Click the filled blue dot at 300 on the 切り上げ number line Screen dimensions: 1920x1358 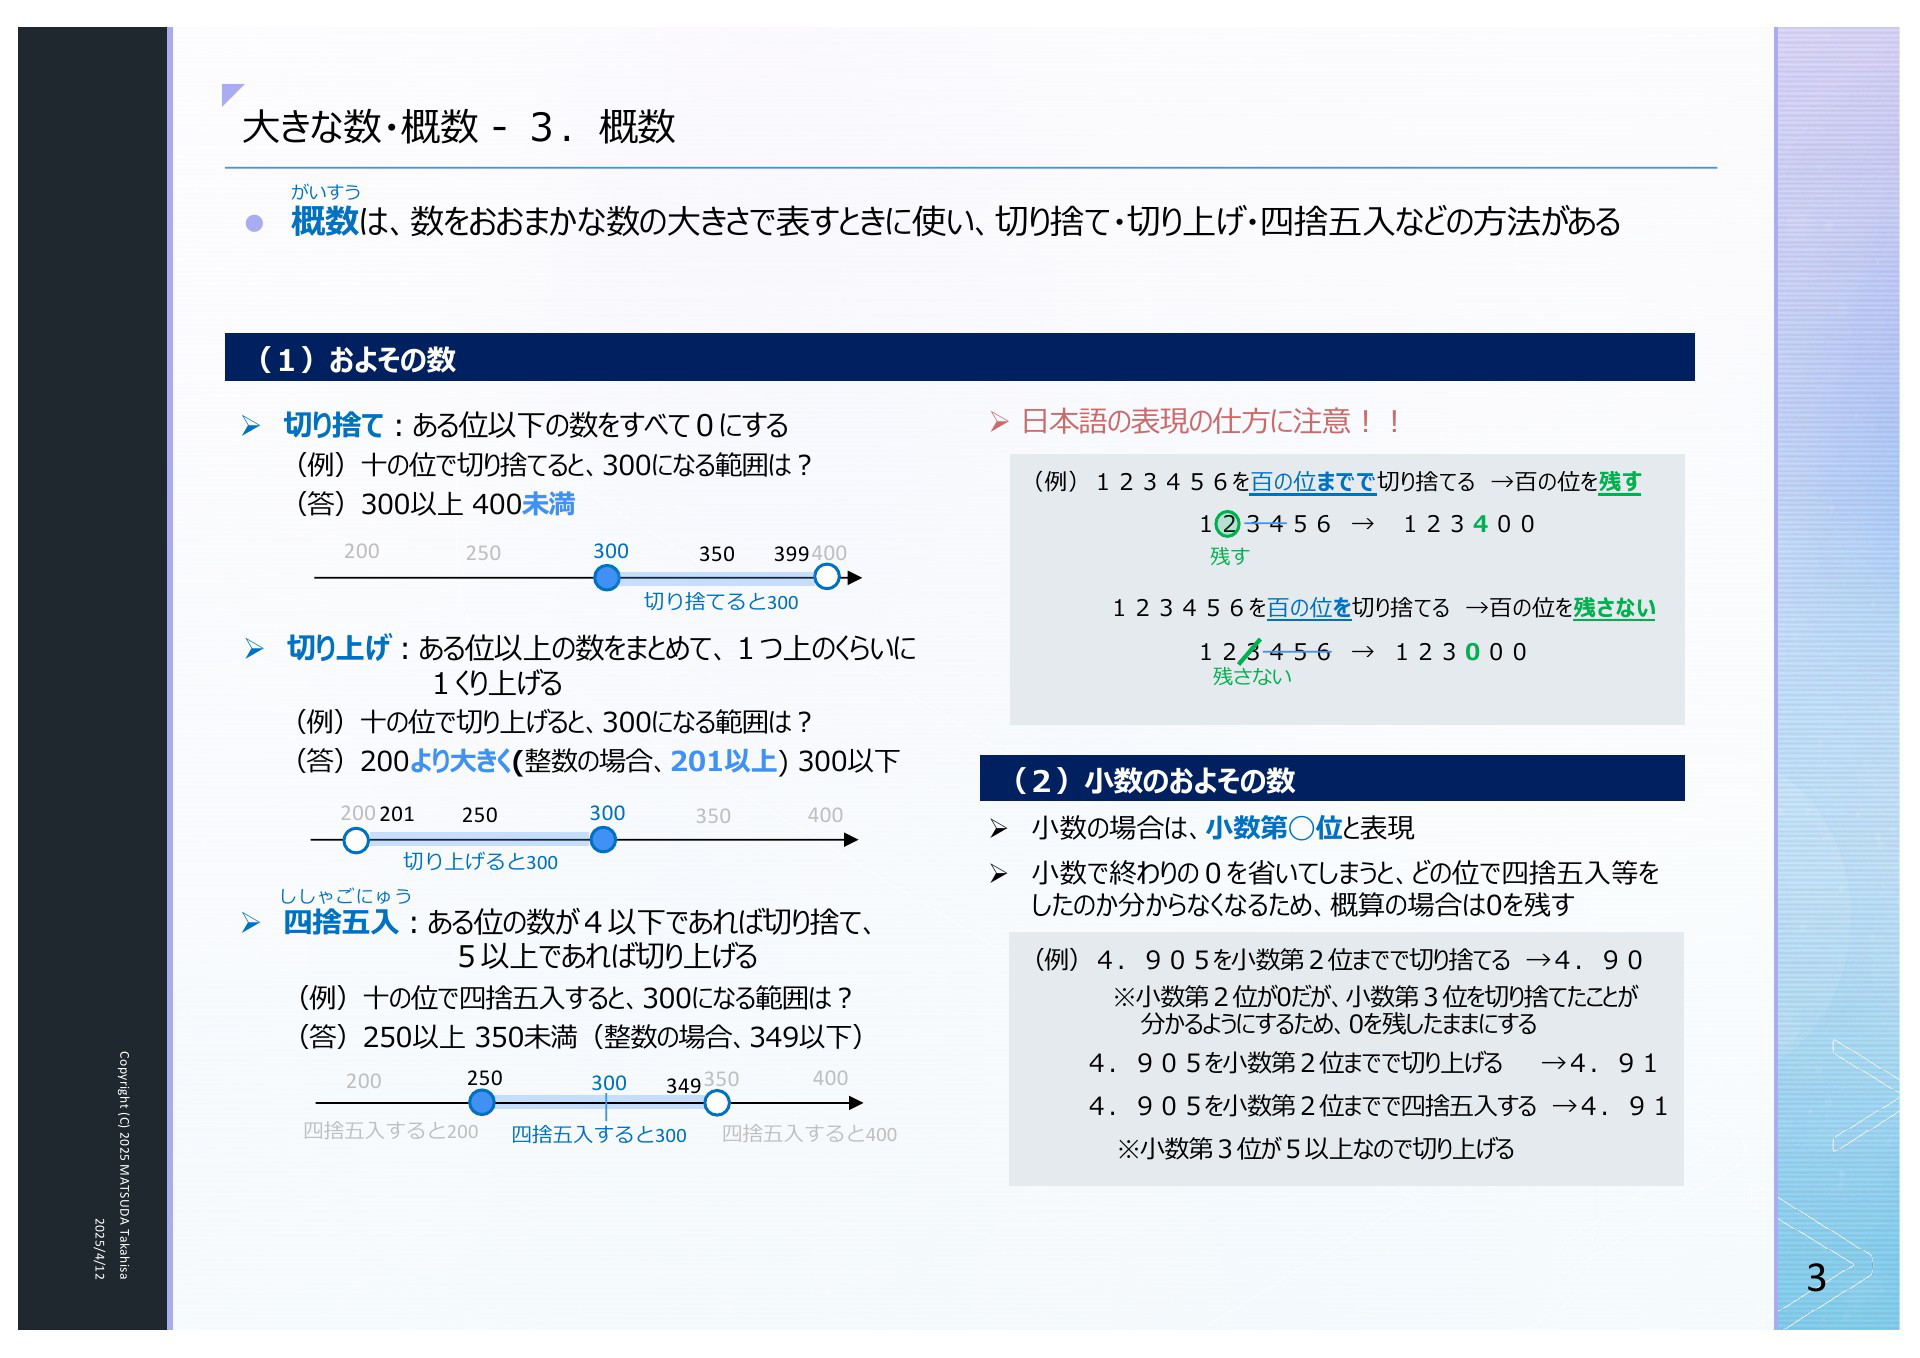603,840
